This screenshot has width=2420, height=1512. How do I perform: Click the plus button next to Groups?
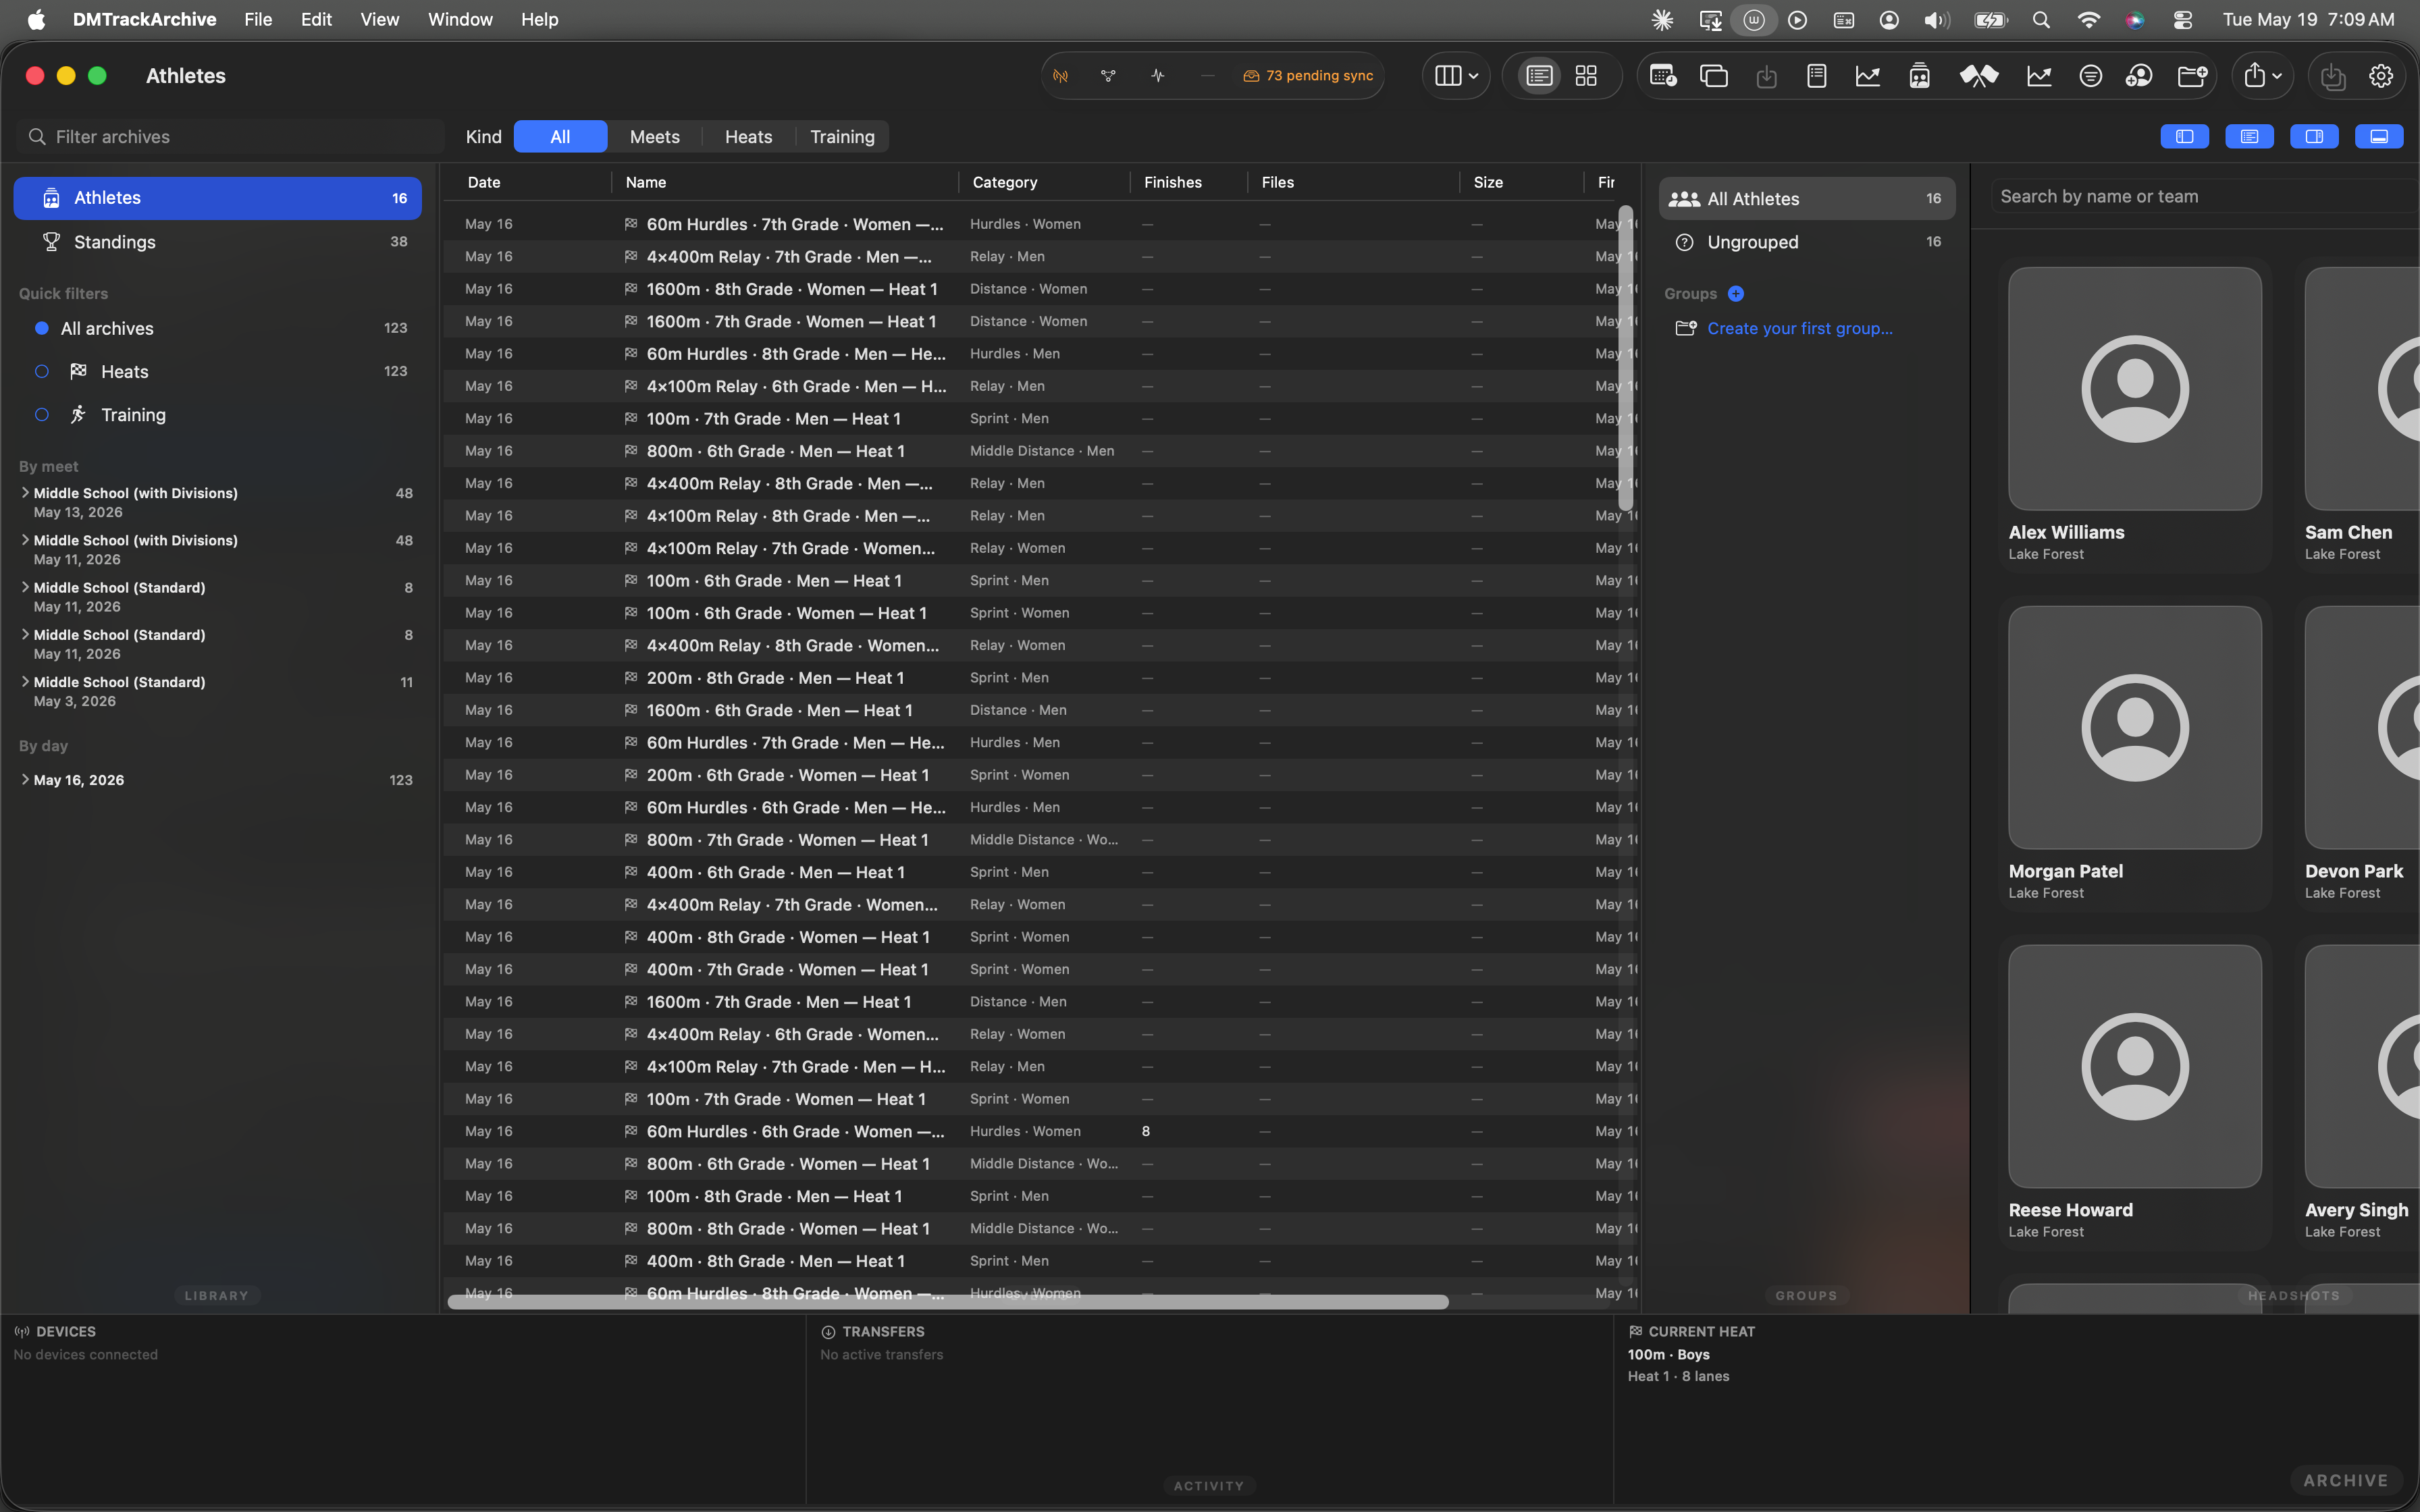(x=1736, y=294)
